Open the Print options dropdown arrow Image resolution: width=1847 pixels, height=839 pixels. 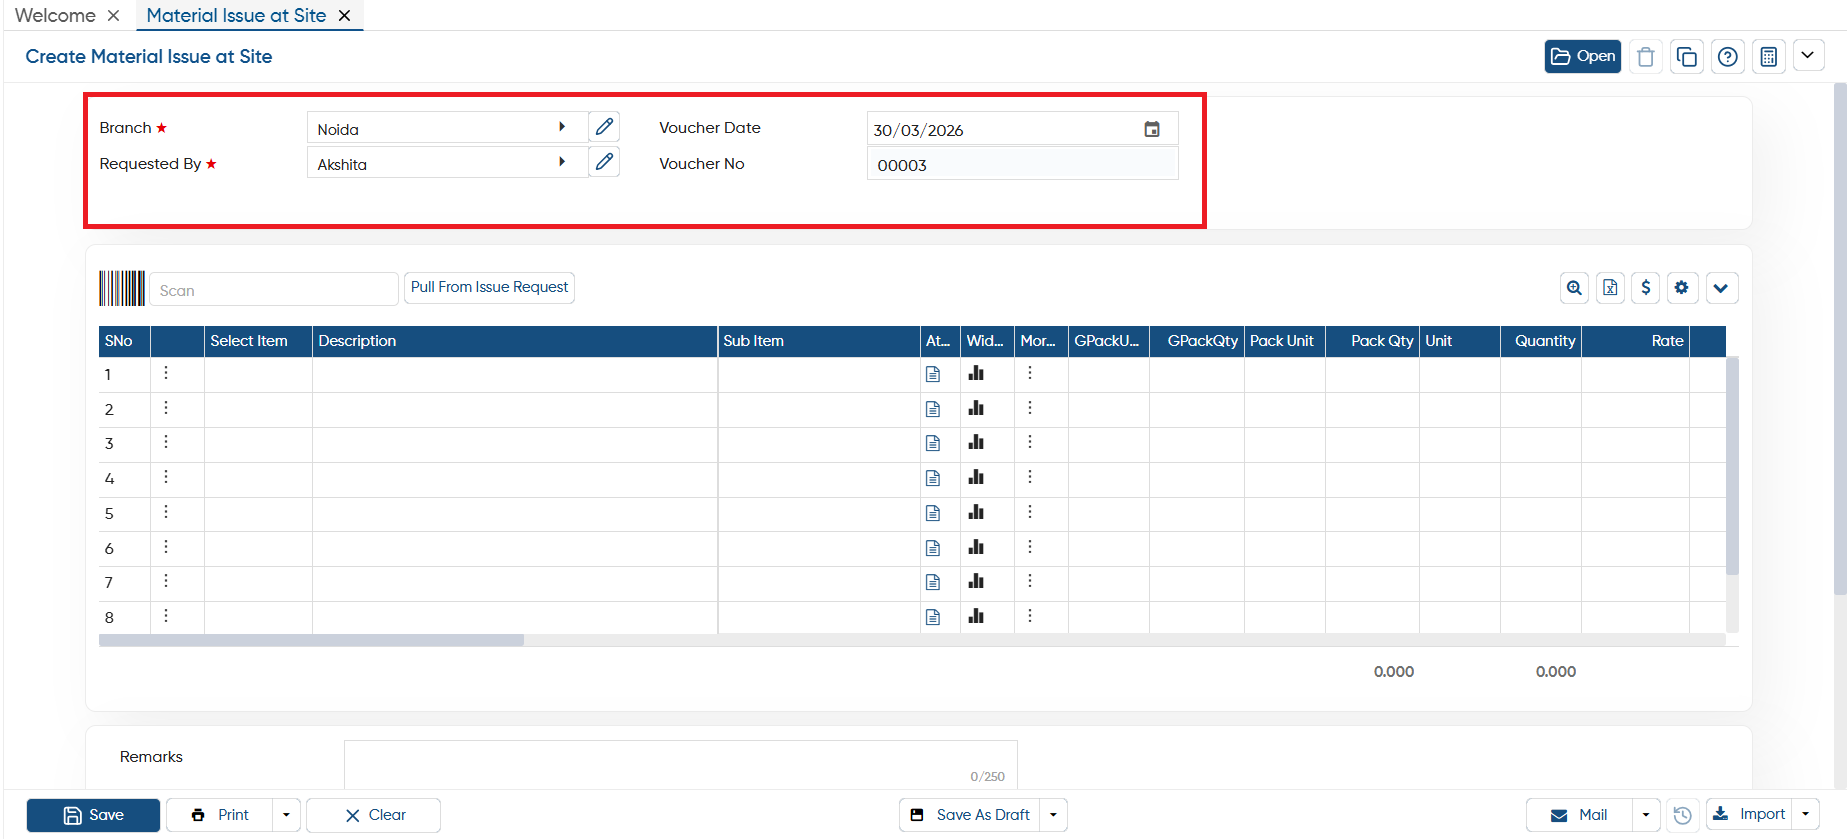point(286,815)
